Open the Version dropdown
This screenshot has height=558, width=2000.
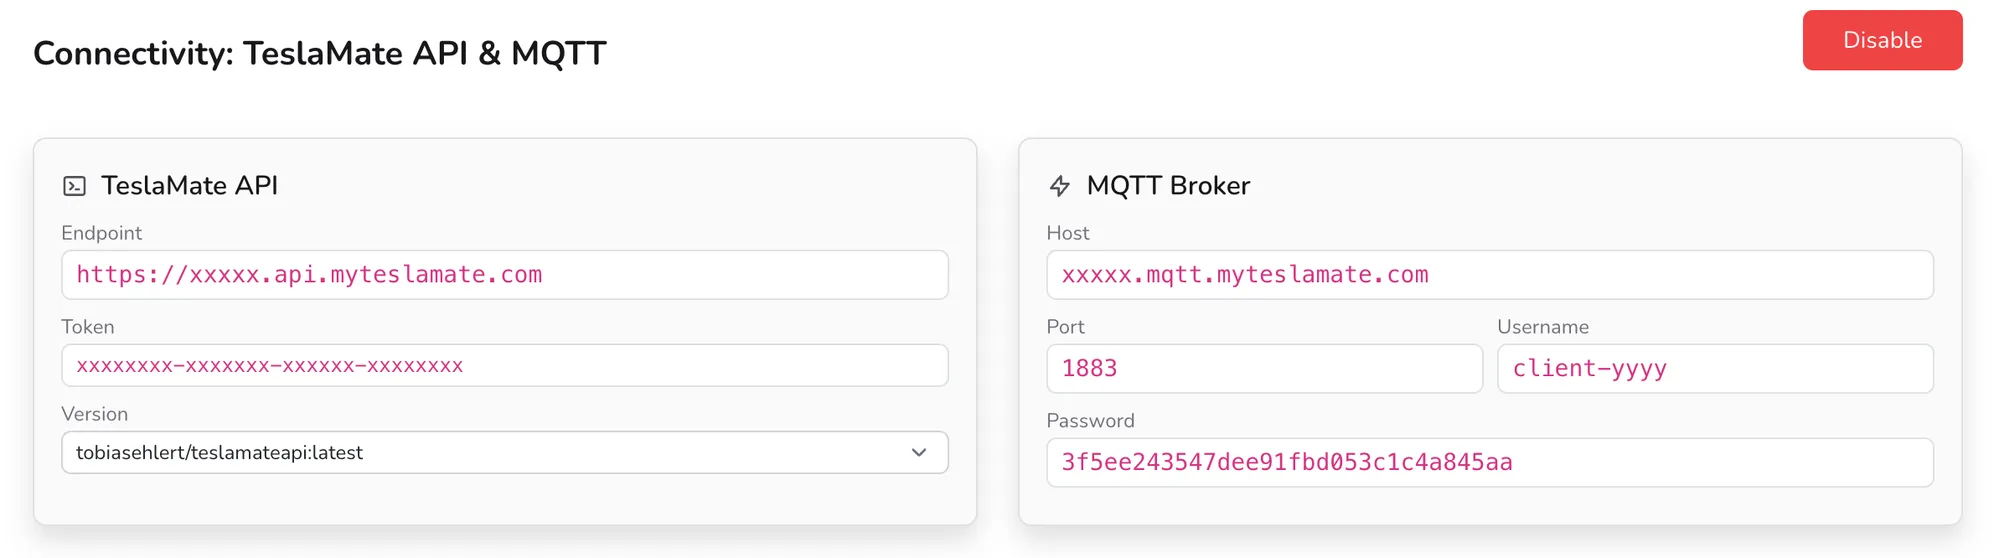pos(505,453)
